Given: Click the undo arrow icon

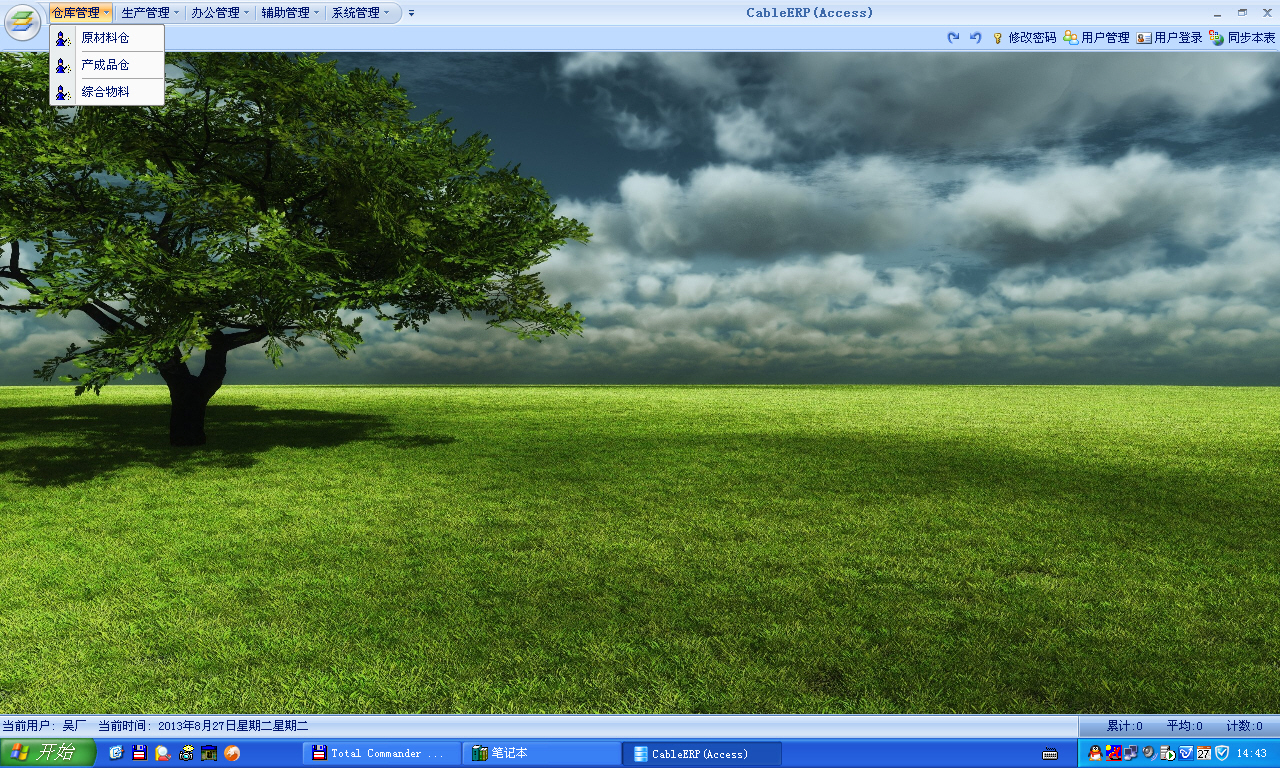Looking at the screenshot, I should click(976, 38).
